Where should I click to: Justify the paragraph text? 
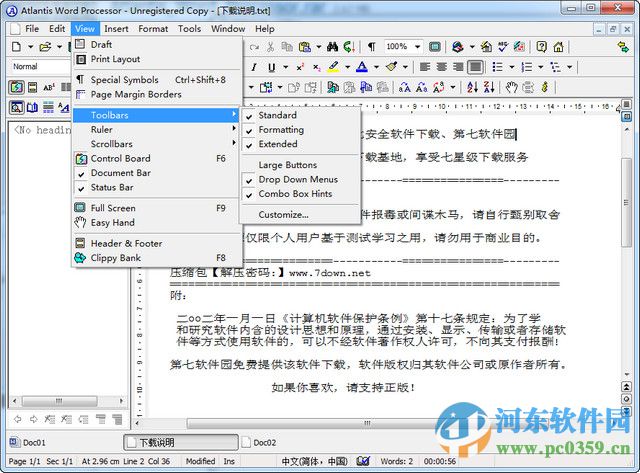(x=476, y=67)
